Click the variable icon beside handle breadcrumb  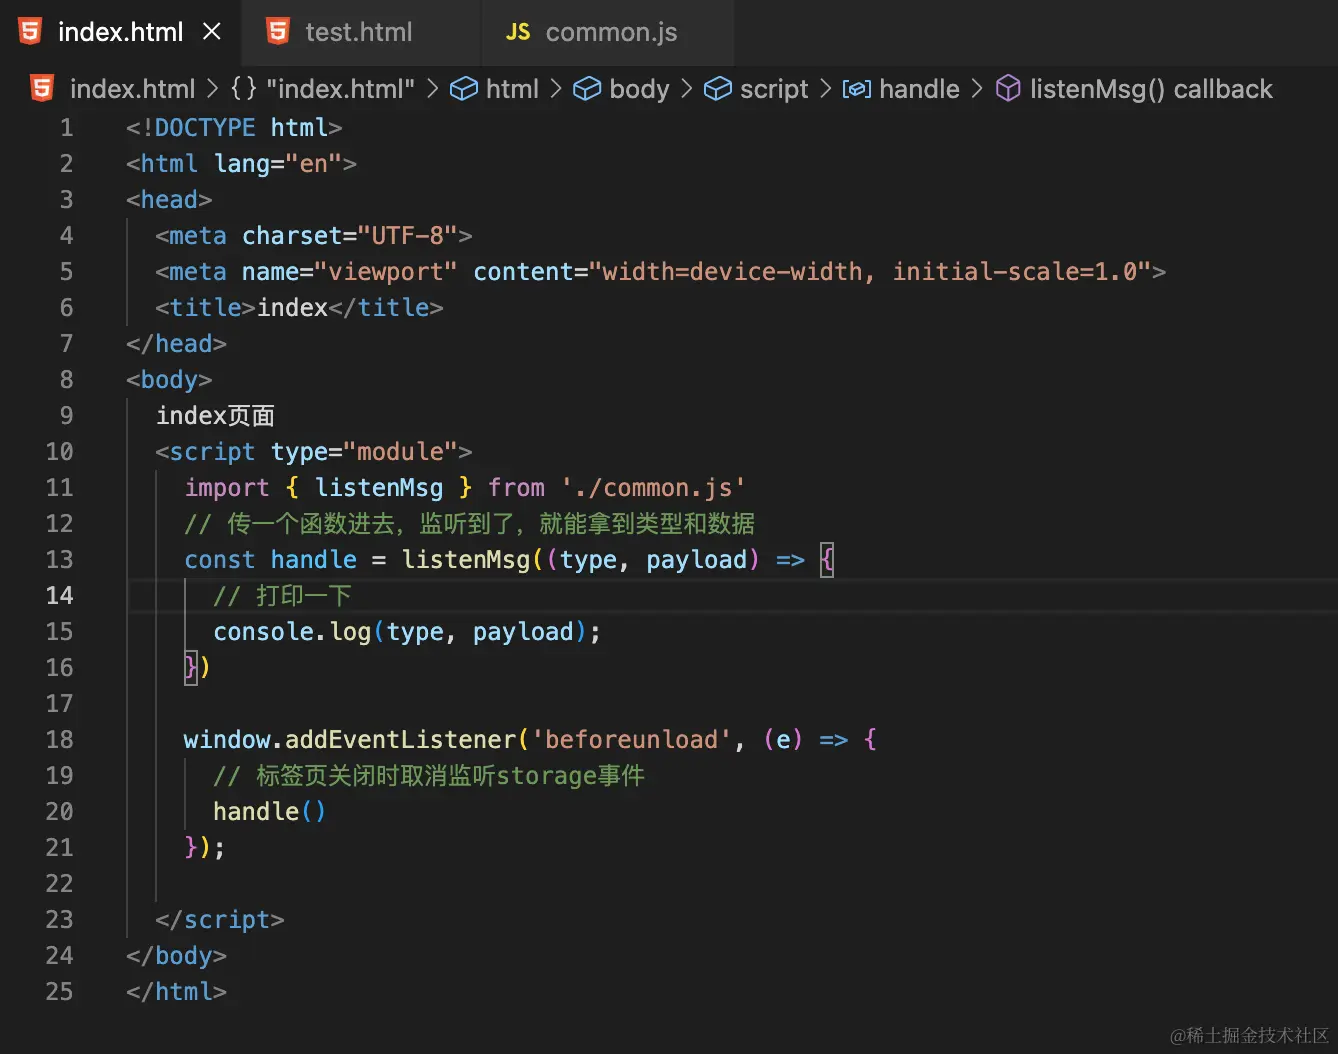[857, 89]
